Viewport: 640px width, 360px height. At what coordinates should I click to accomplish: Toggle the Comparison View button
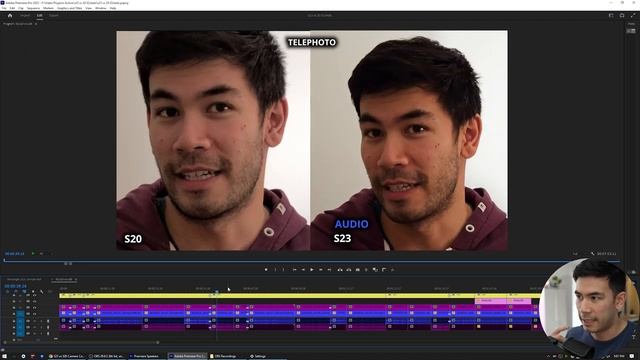tap(375, 269)
